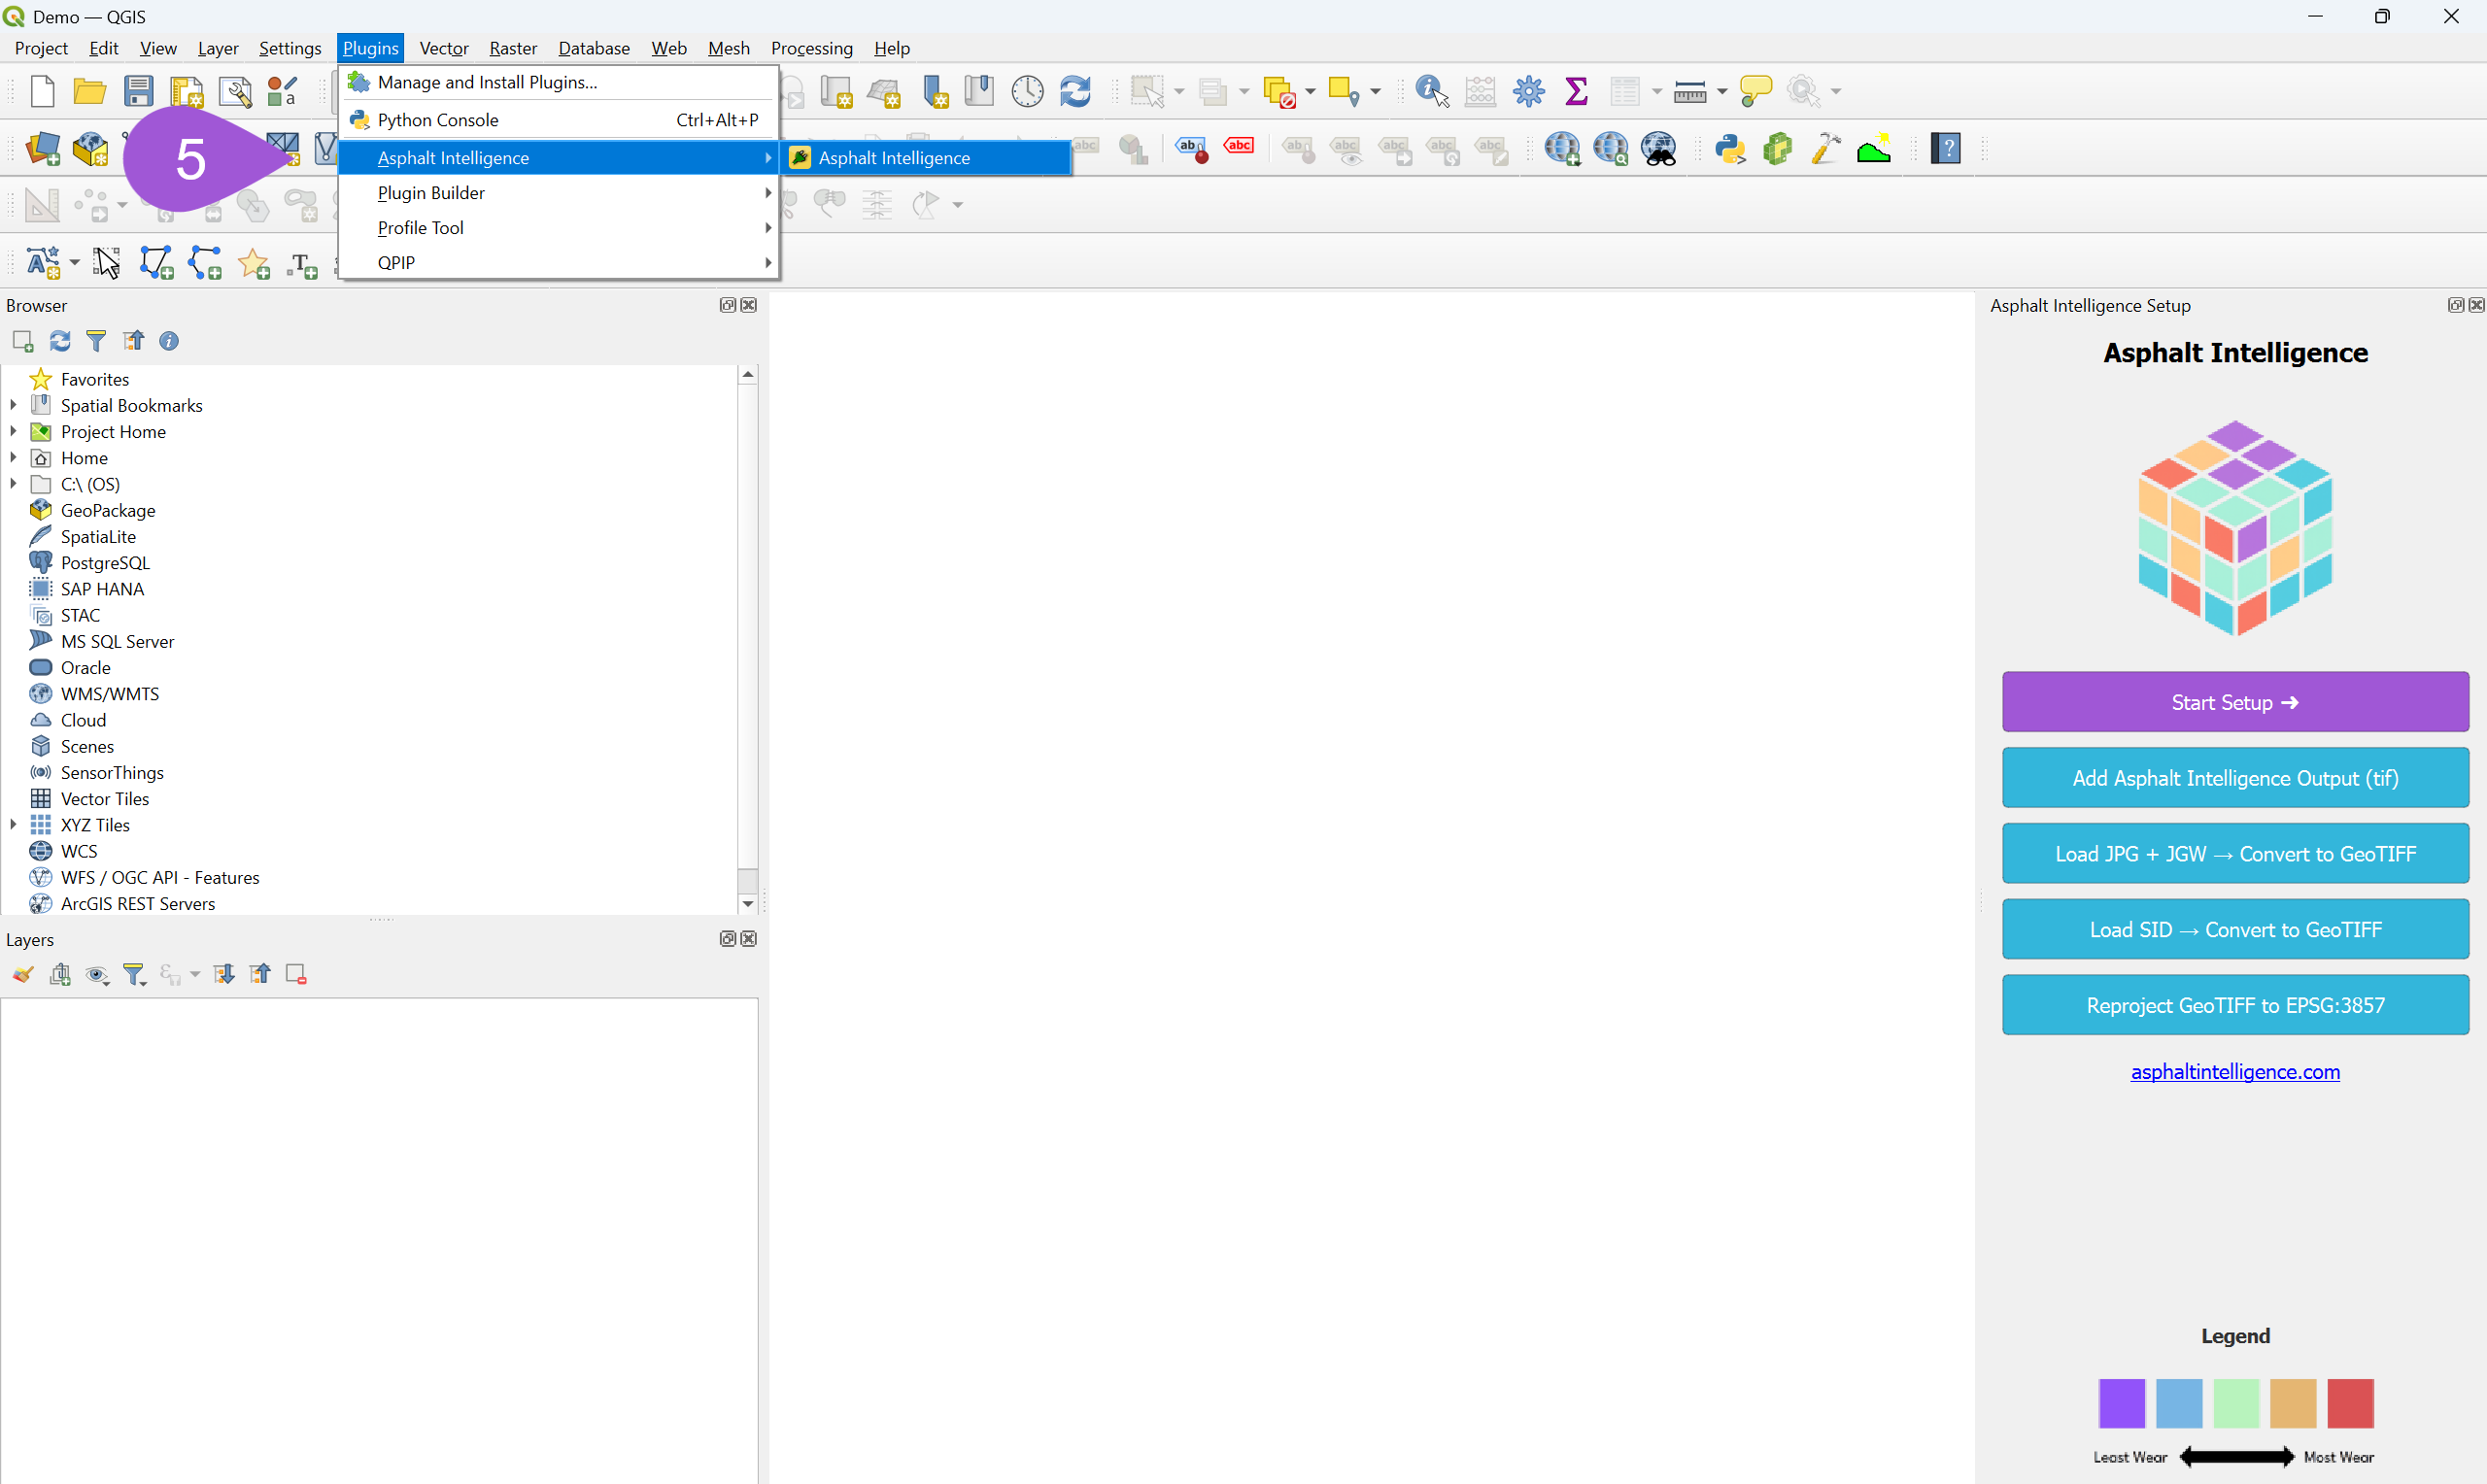Refresh the Browser panel
The height and width of the screenshot is (1484, 2487).
pyautogui.click(x=59, y=341)
